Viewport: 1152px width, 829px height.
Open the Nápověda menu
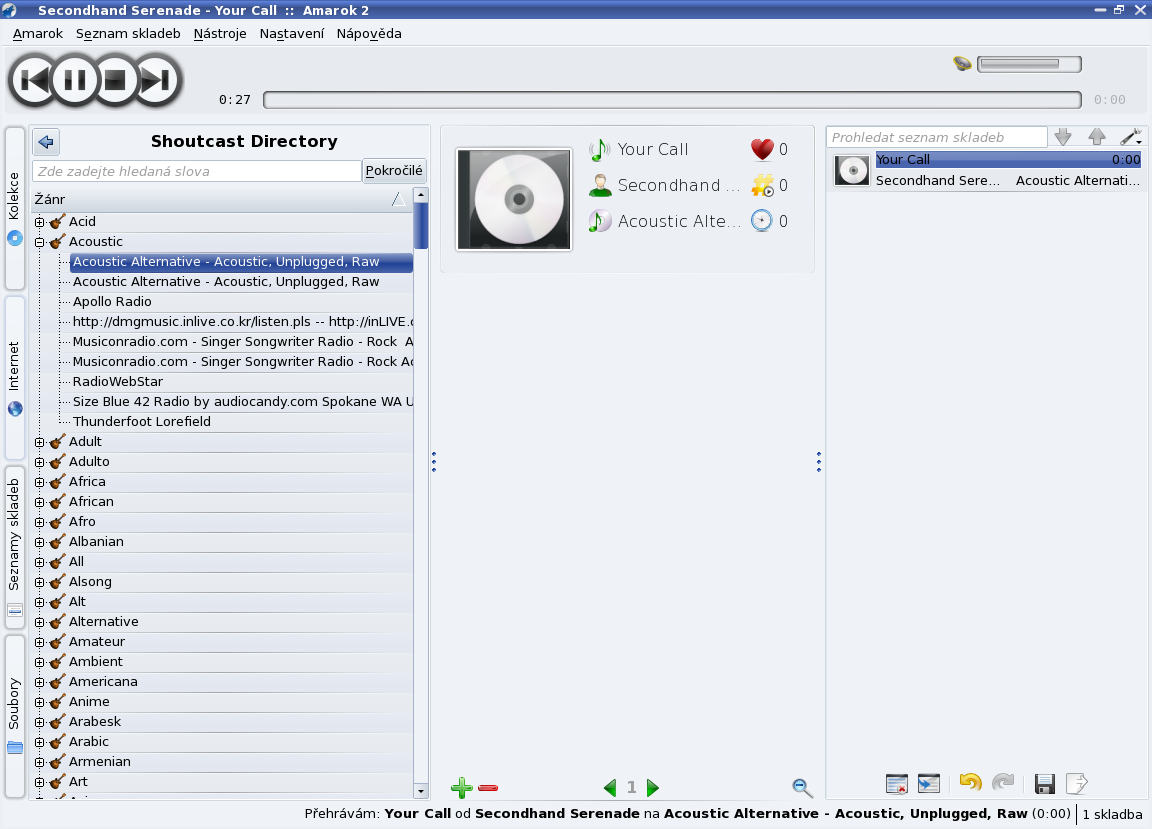coord(369,34)
